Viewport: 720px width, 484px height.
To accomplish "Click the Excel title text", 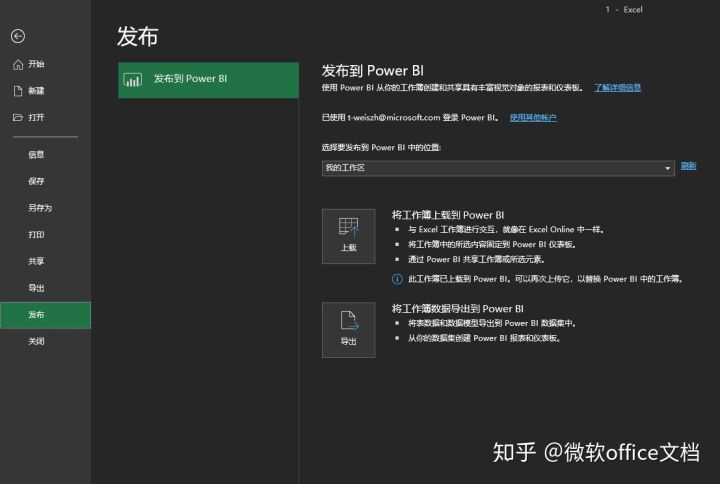I will (x=633, y=9).
